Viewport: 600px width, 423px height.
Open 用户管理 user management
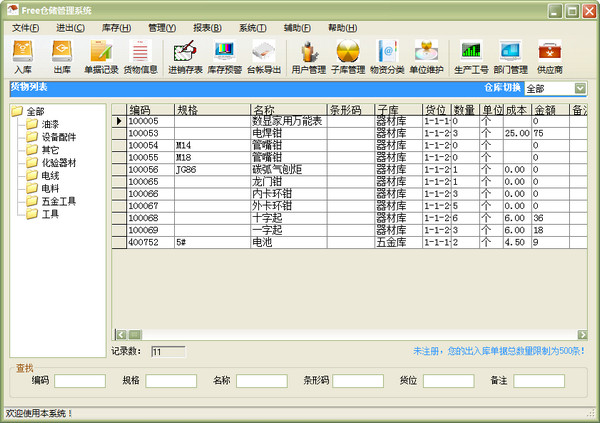pos(309,57)
